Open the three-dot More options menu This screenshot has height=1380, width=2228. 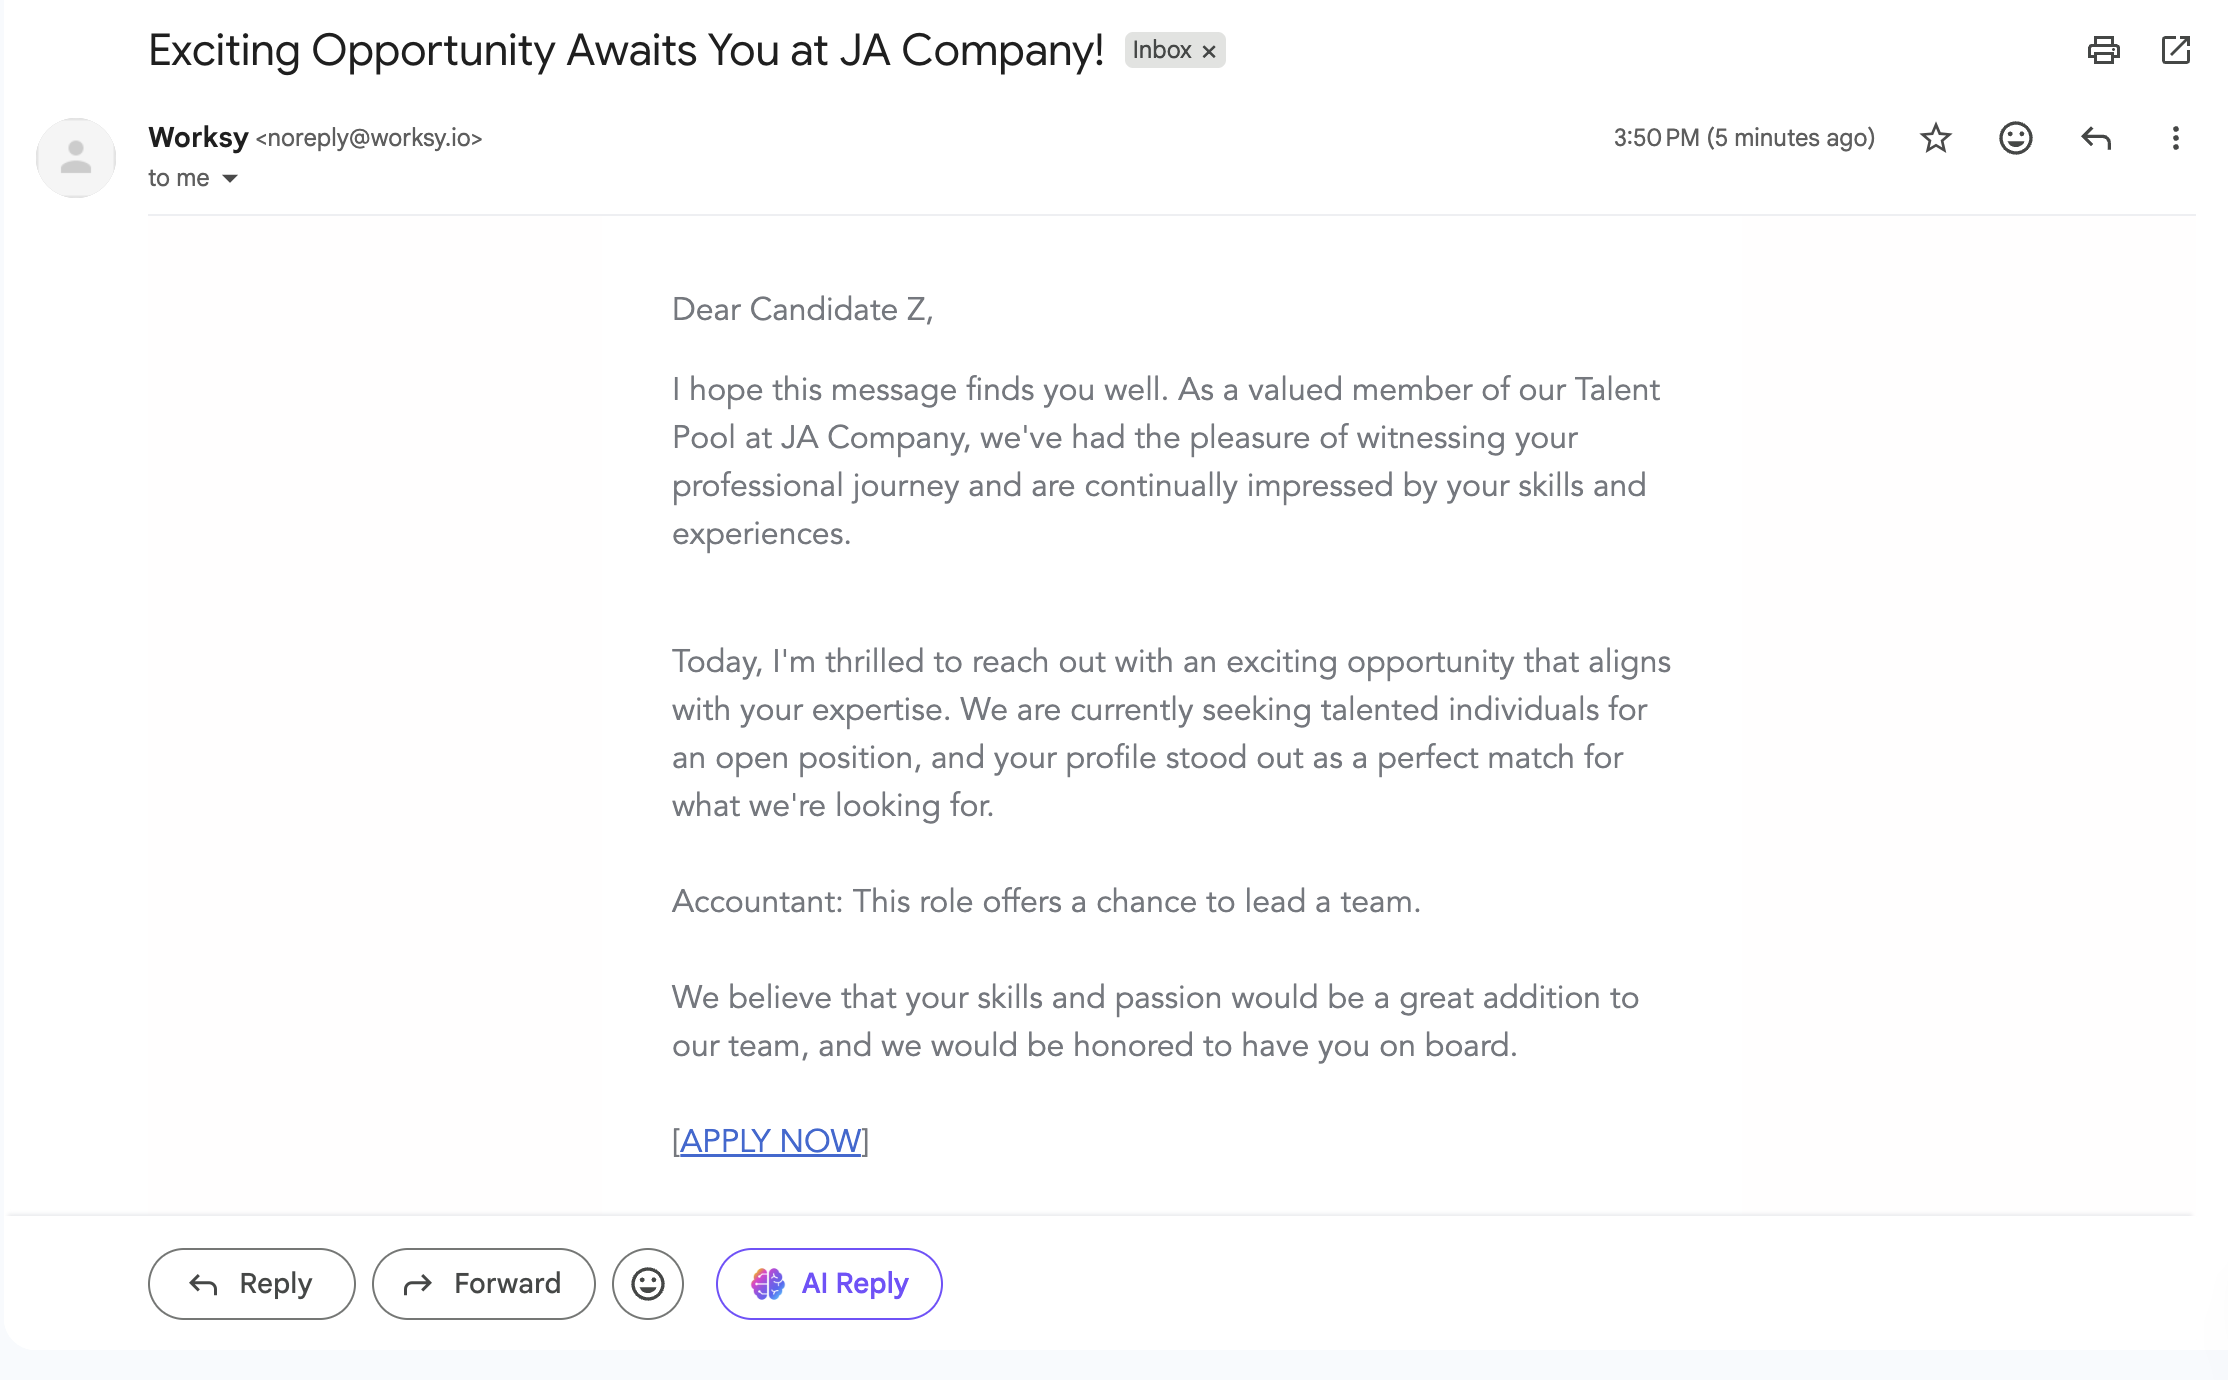[x=2175, y=138]
